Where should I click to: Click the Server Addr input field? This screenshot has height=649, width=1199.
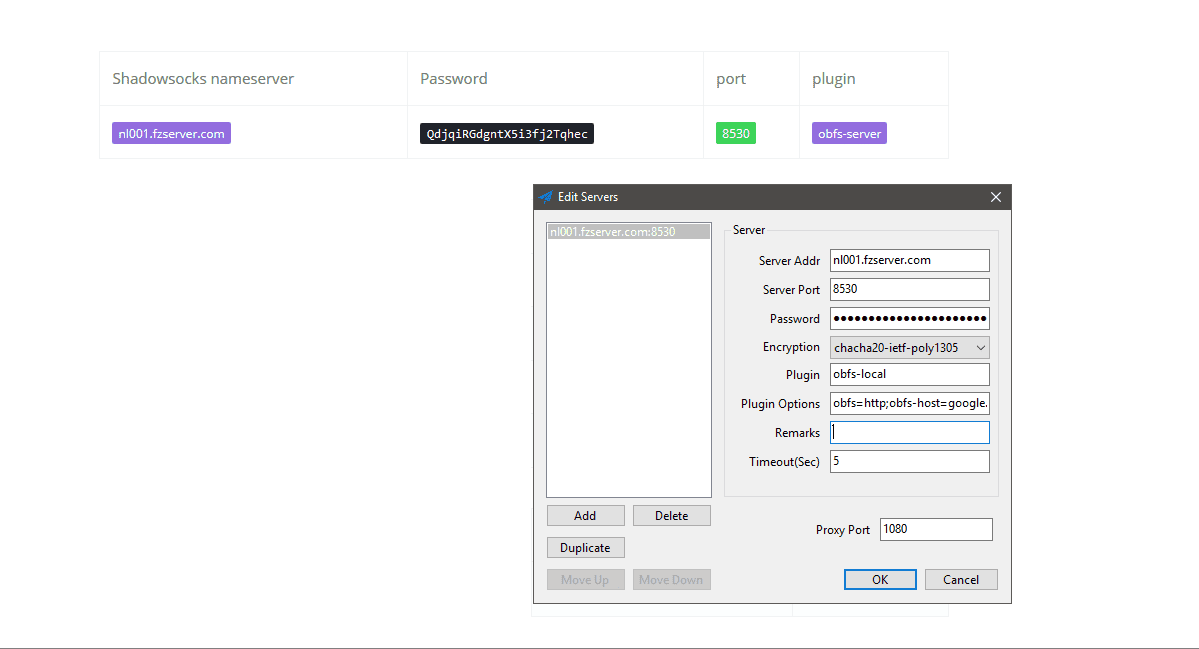point(909,260)
